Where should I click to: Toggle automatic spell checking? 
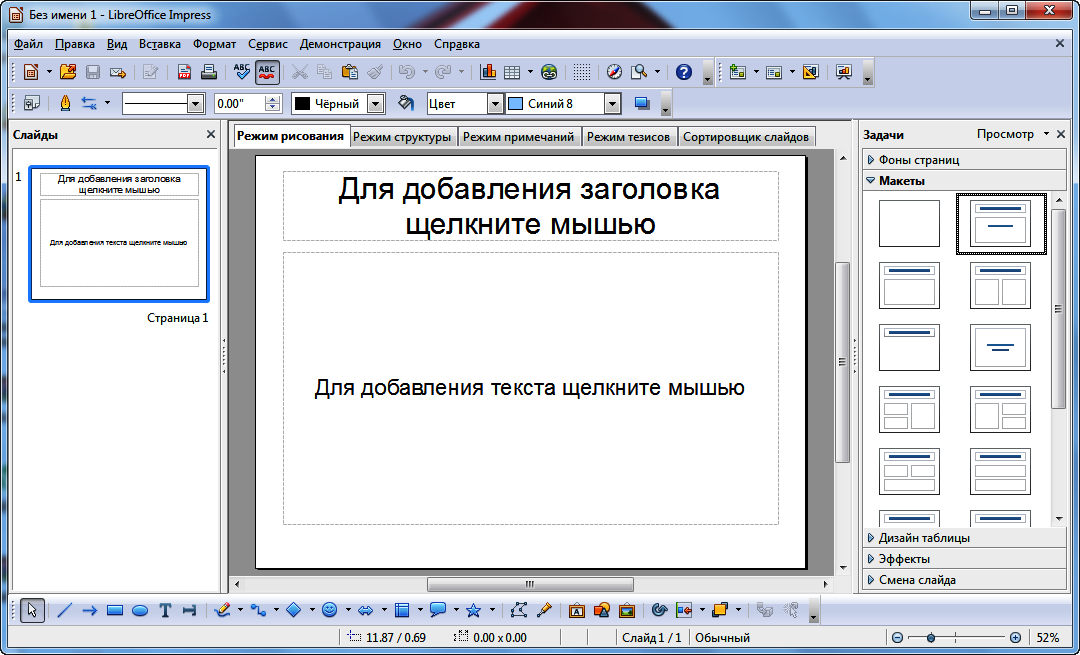(x=267, y=72)
